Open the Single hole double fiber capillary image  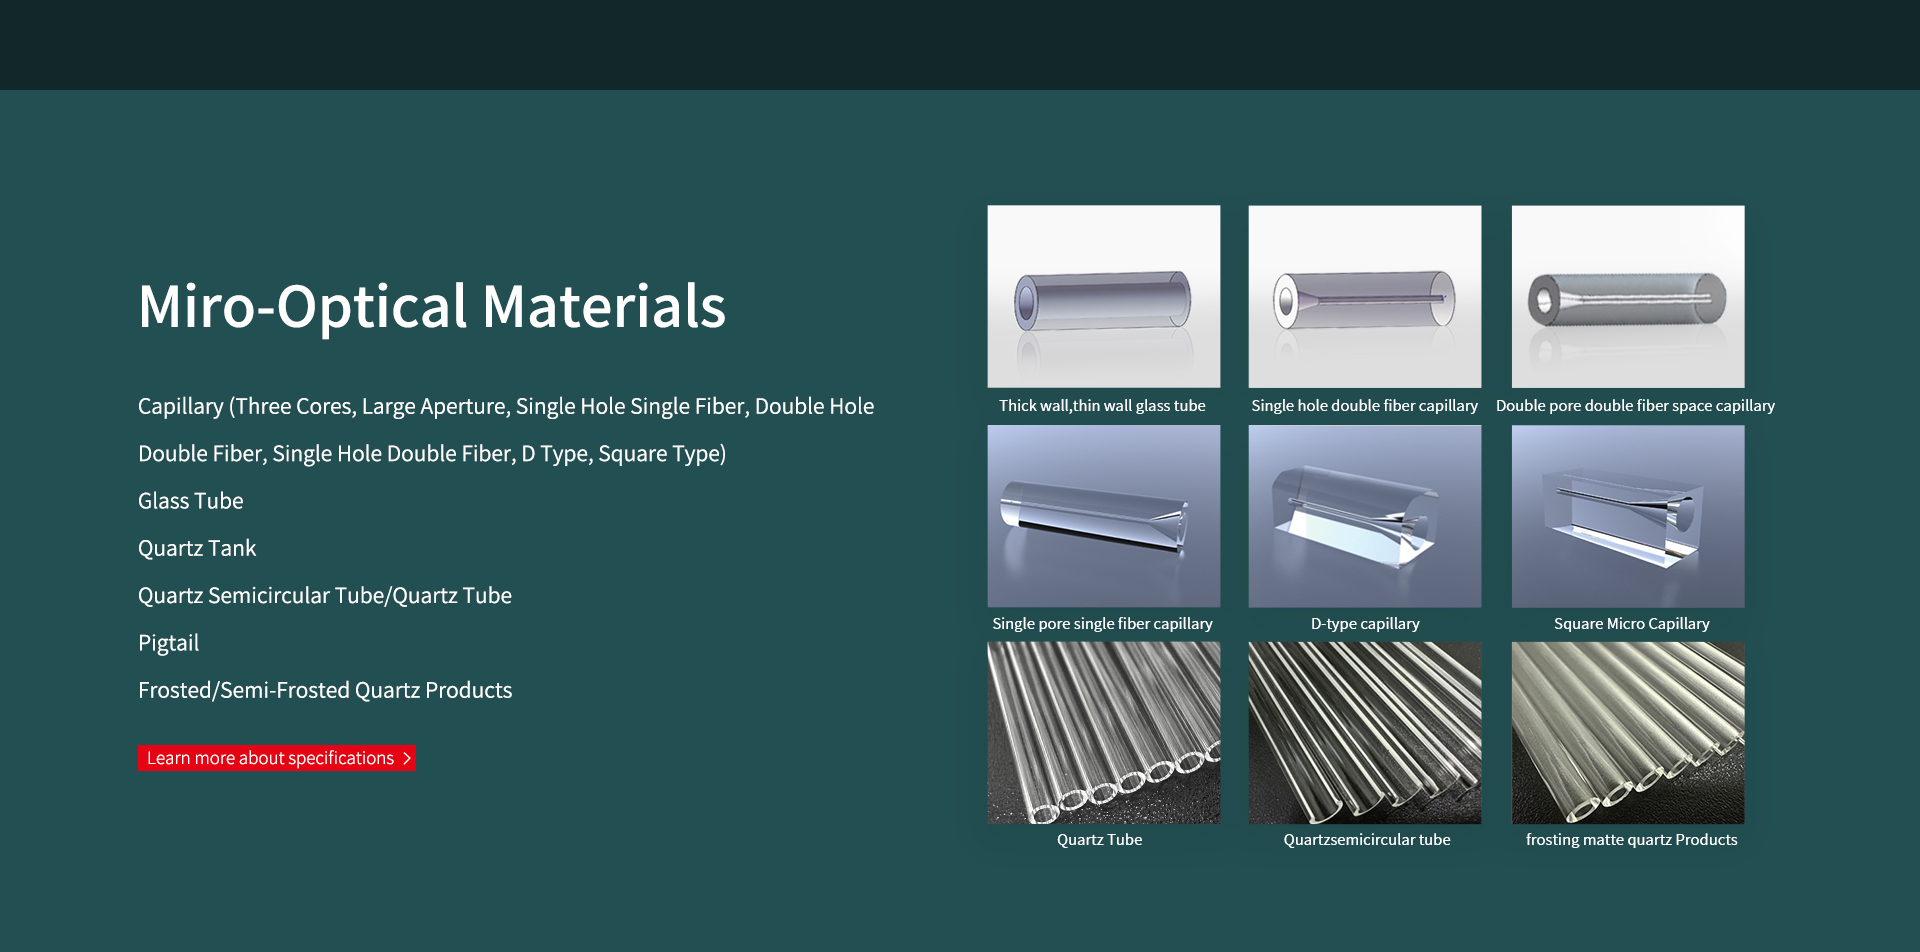pos(1365,297)
